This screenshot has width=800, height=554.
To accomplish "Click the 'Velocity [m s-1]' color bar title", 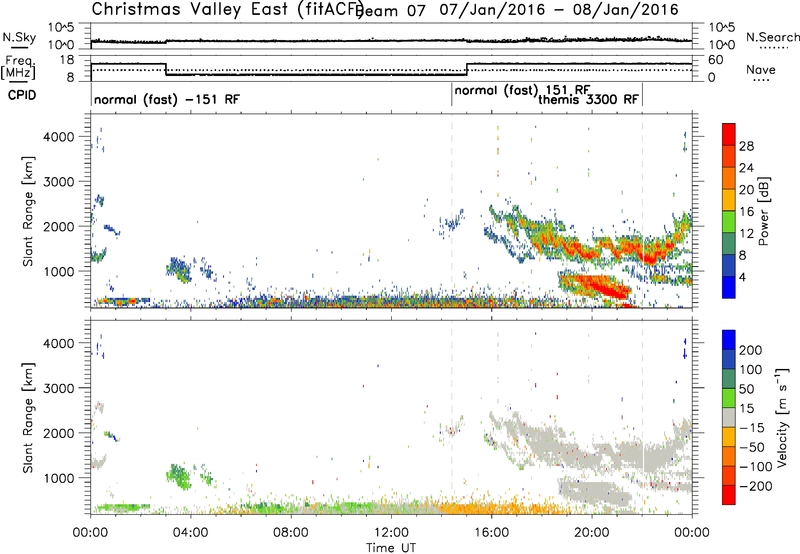I will click(x=783, y=417).
